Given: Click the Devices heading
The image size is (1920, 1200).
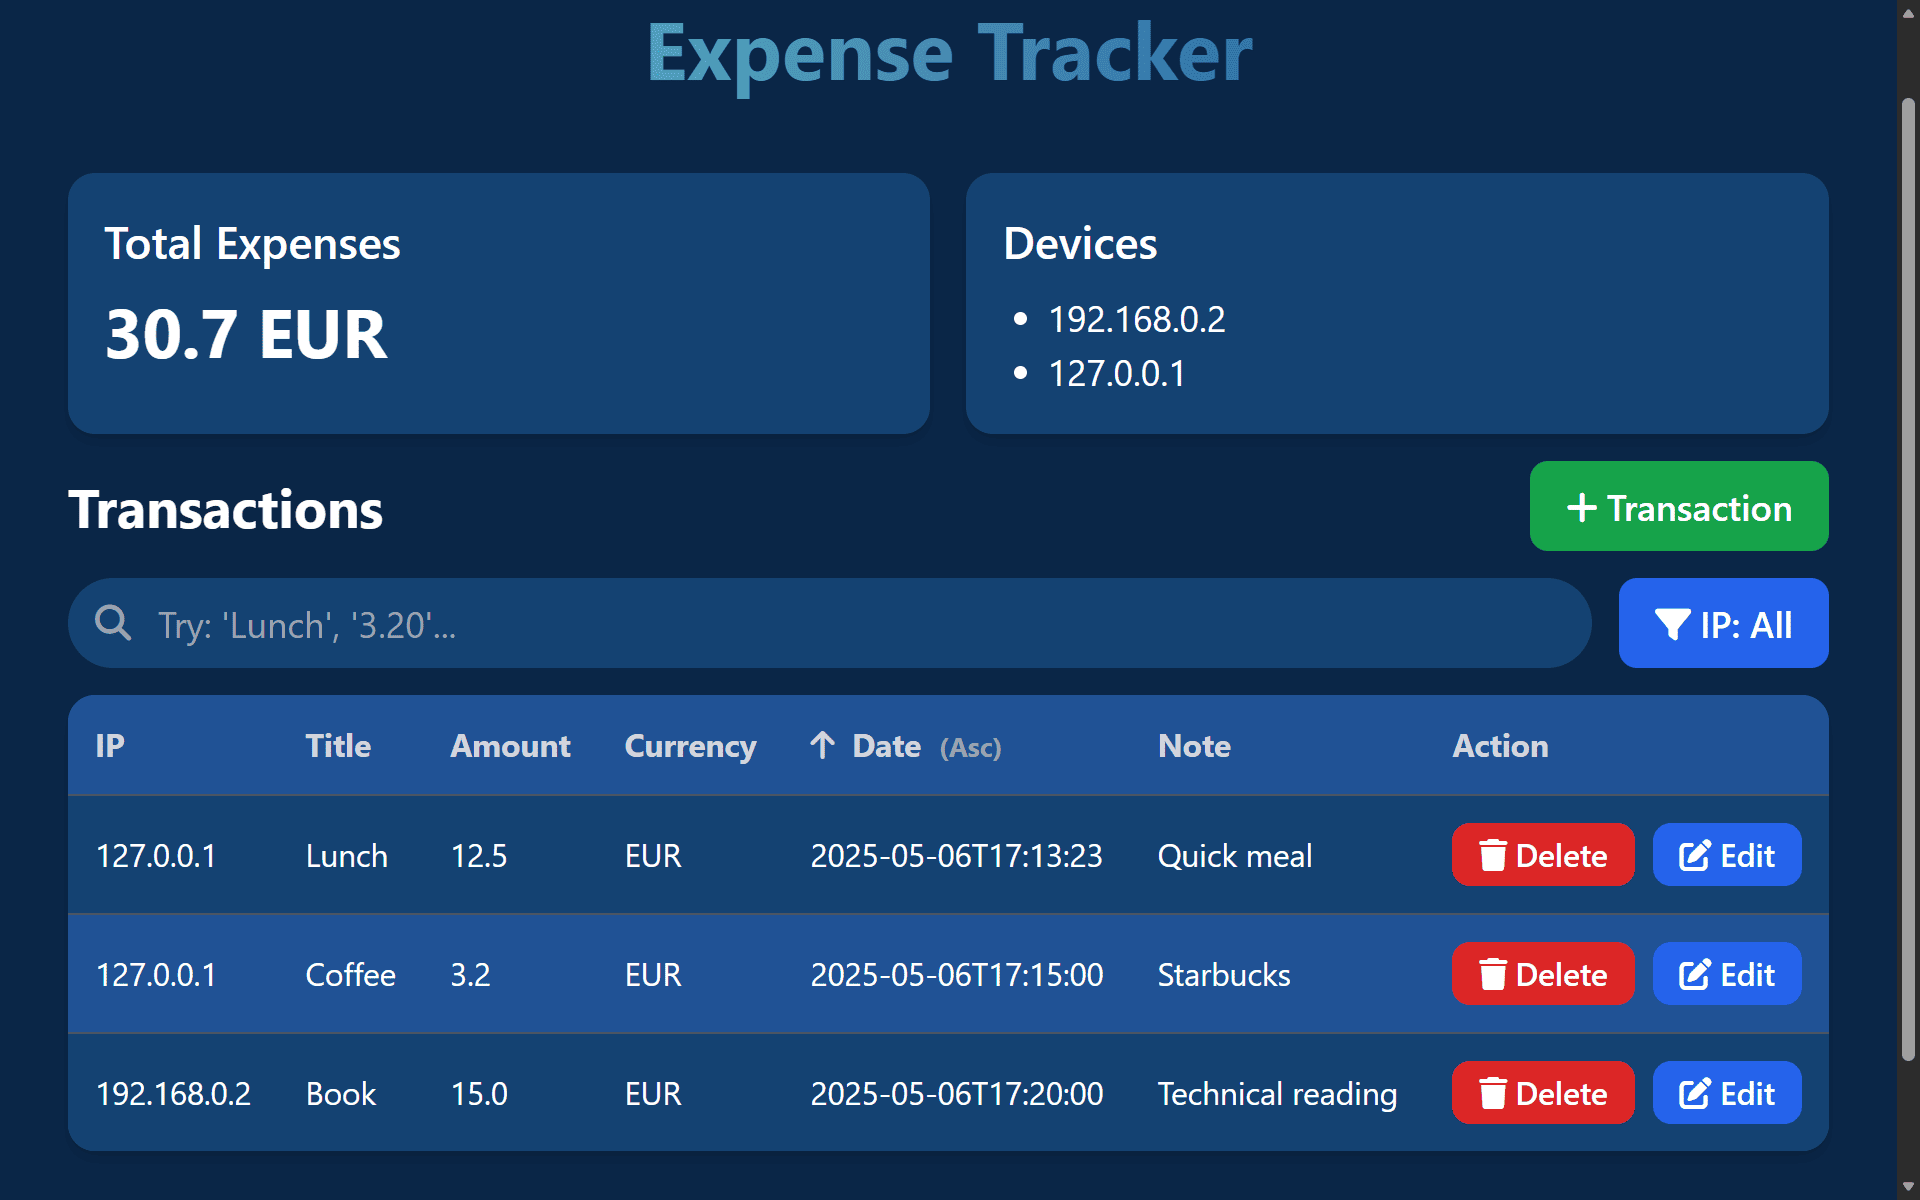Looking at the screenshot, I should tap(1080, 244).
